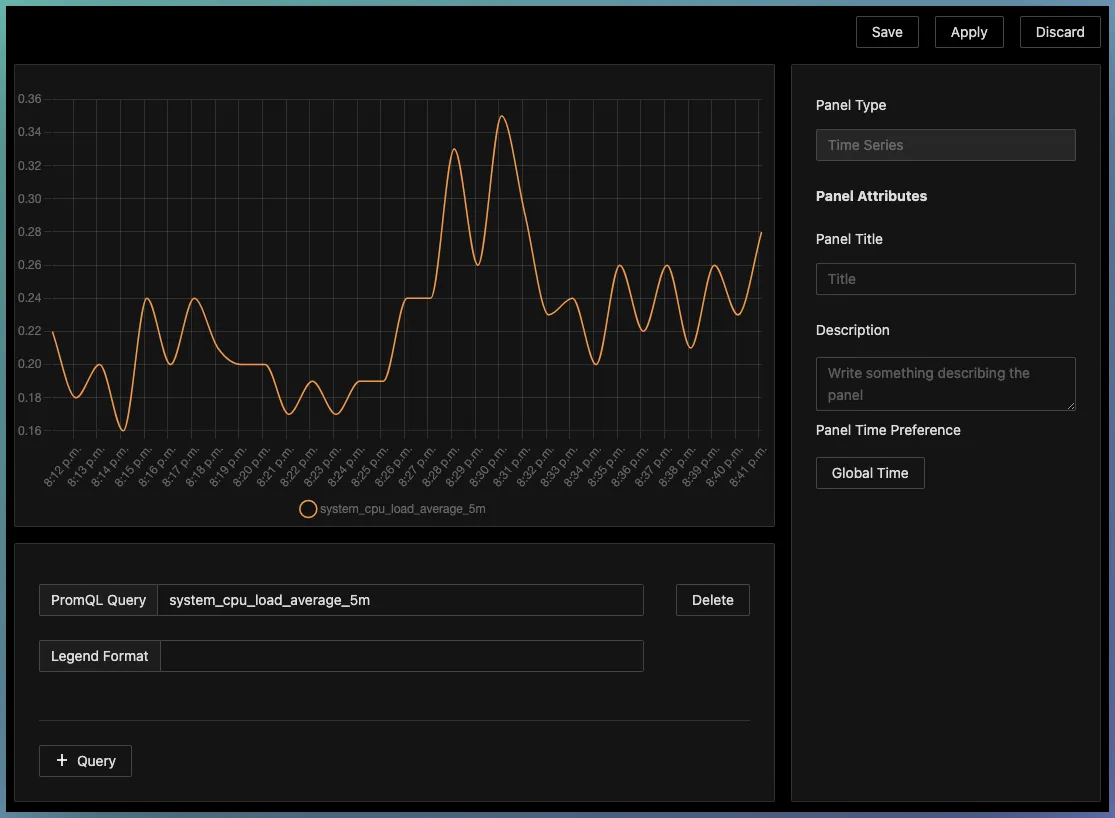Grab the Description box resize handle
Viewport: 1115px width, 818px height.
click(x=1069, y=404)
